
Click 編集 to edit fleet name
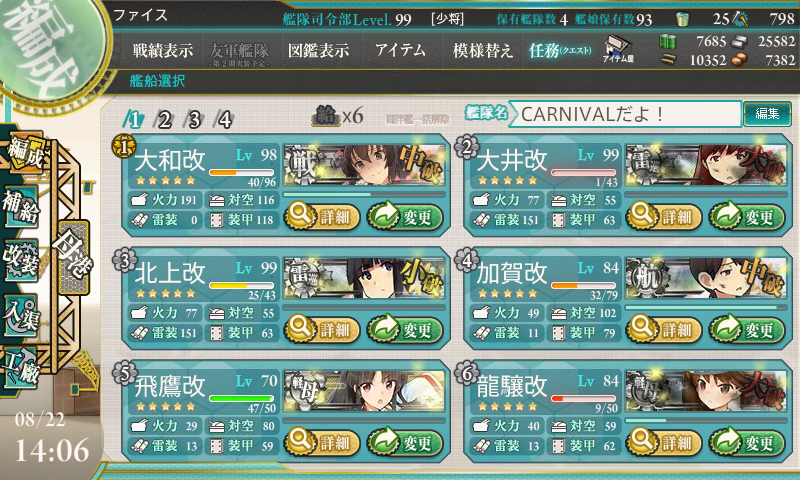(767, 114)
